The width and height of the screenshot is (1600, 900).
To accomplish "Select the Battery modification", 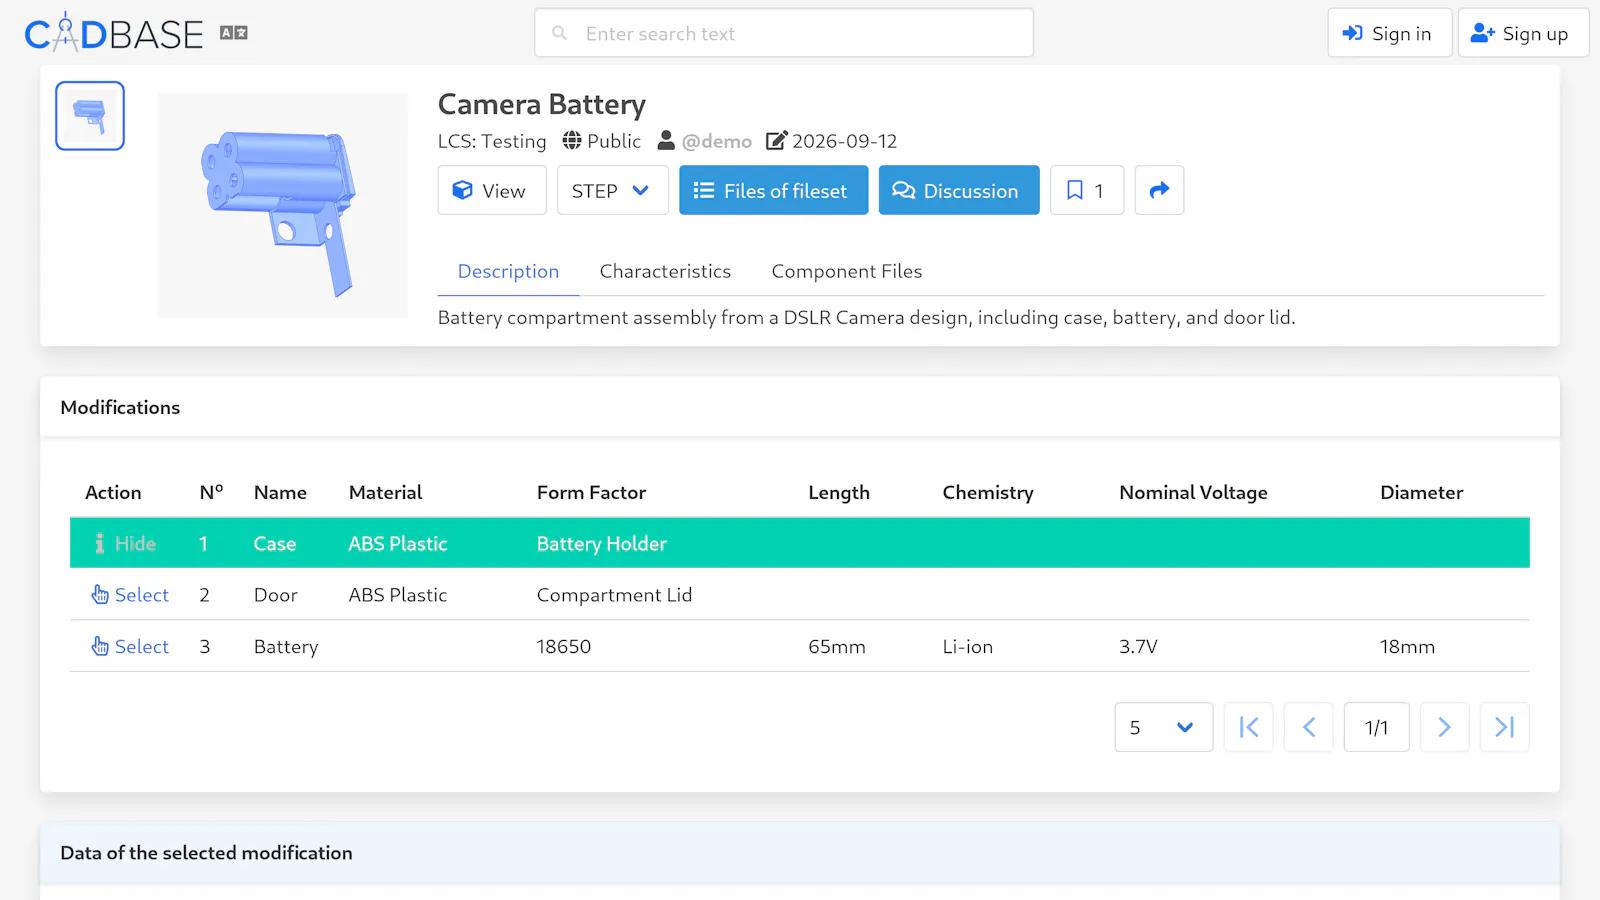I will click(x=130, y=647).
